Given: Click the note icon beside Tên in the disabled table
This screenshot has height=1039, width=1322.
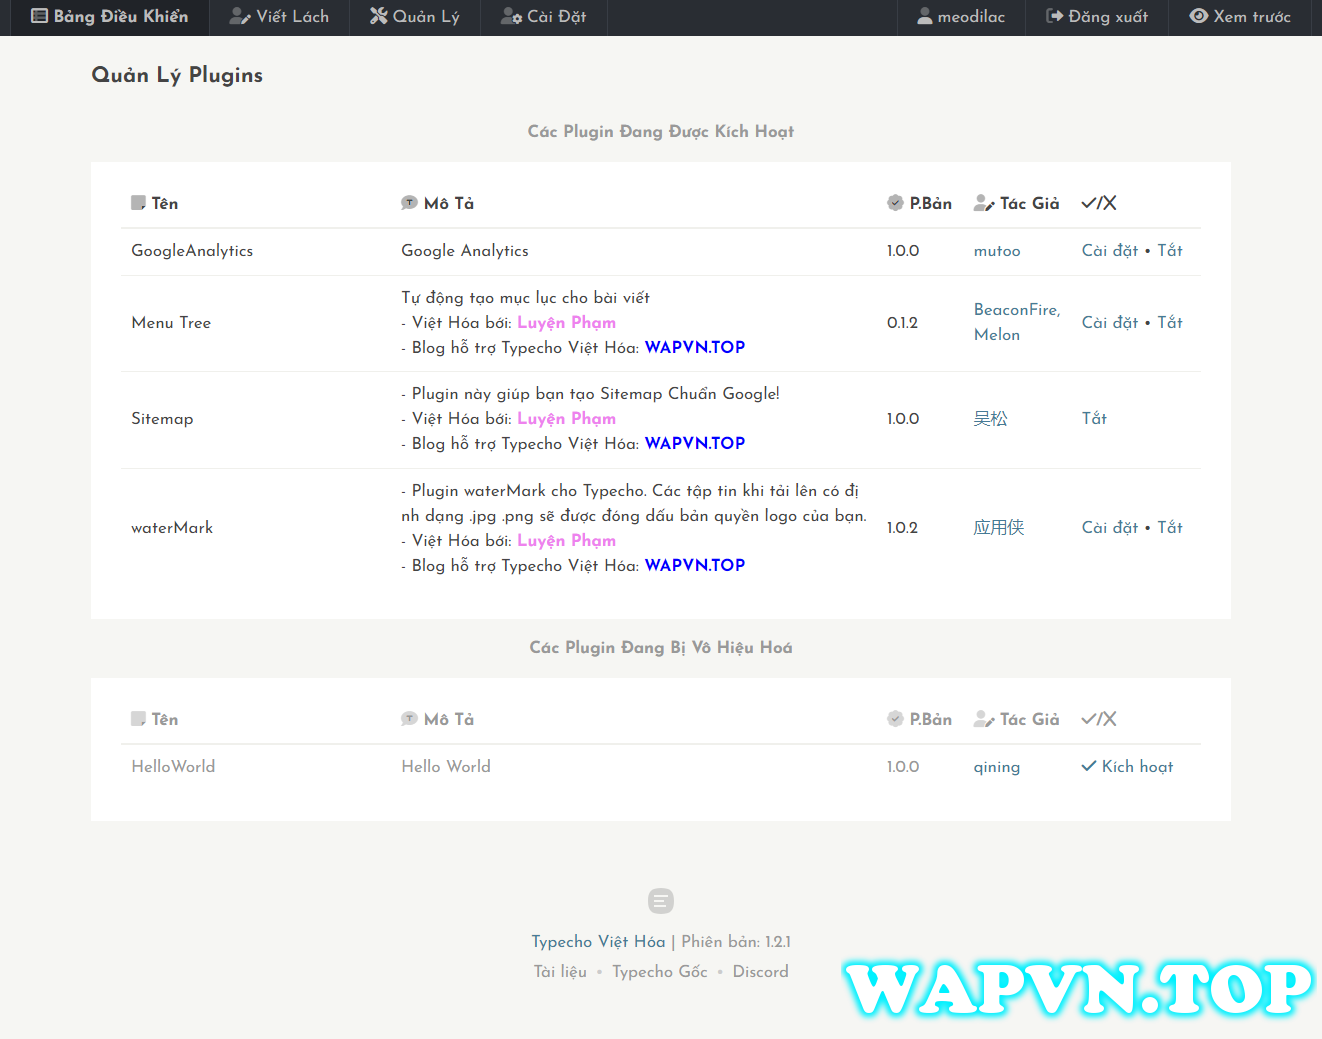Looking at the screenshot, I should point(138,719).
